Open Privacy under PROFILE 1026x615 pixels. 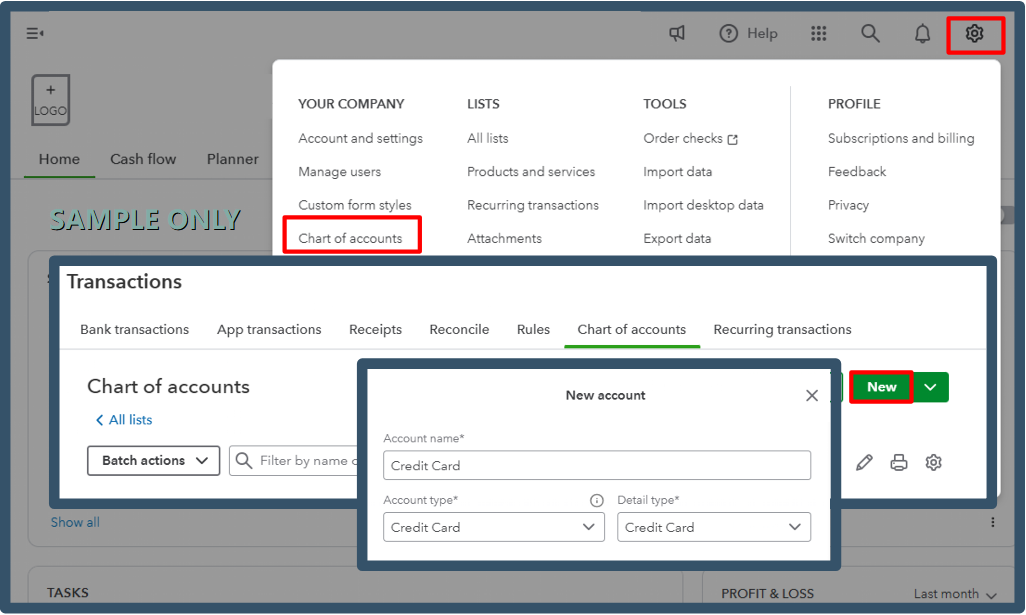click(x=848, y=205)
